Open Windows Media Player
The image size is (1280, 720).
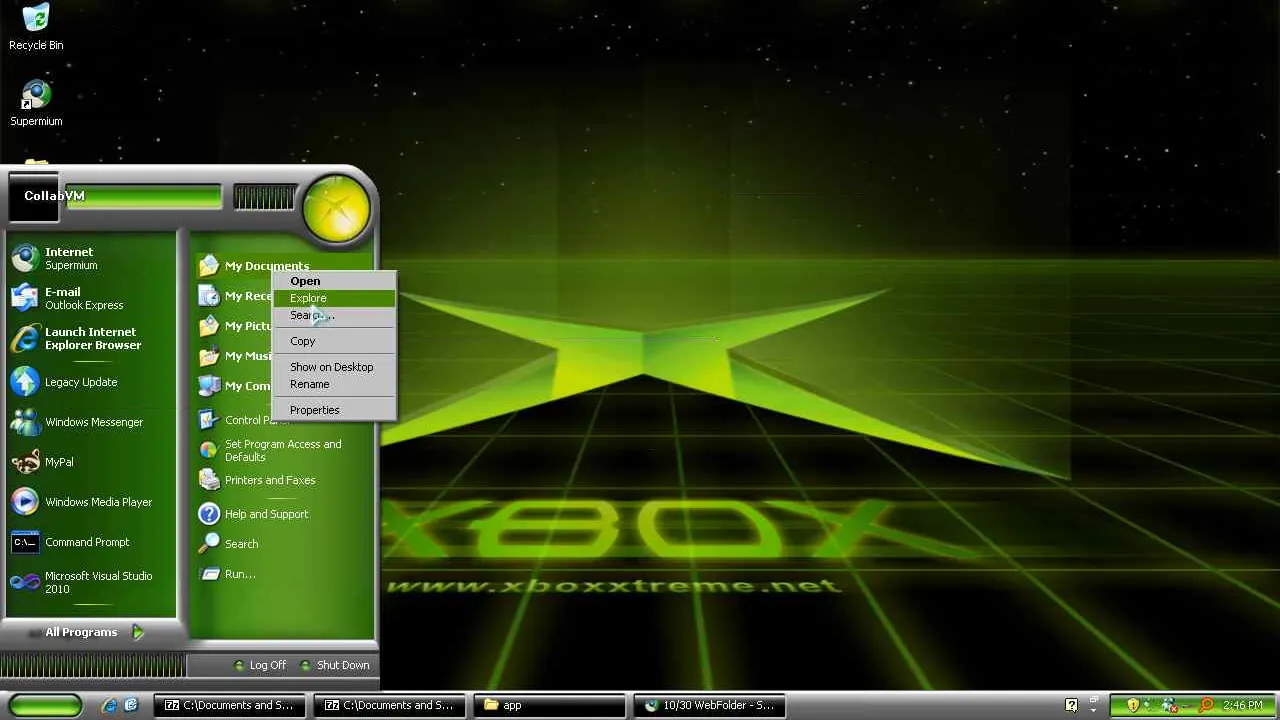[92, 502]
